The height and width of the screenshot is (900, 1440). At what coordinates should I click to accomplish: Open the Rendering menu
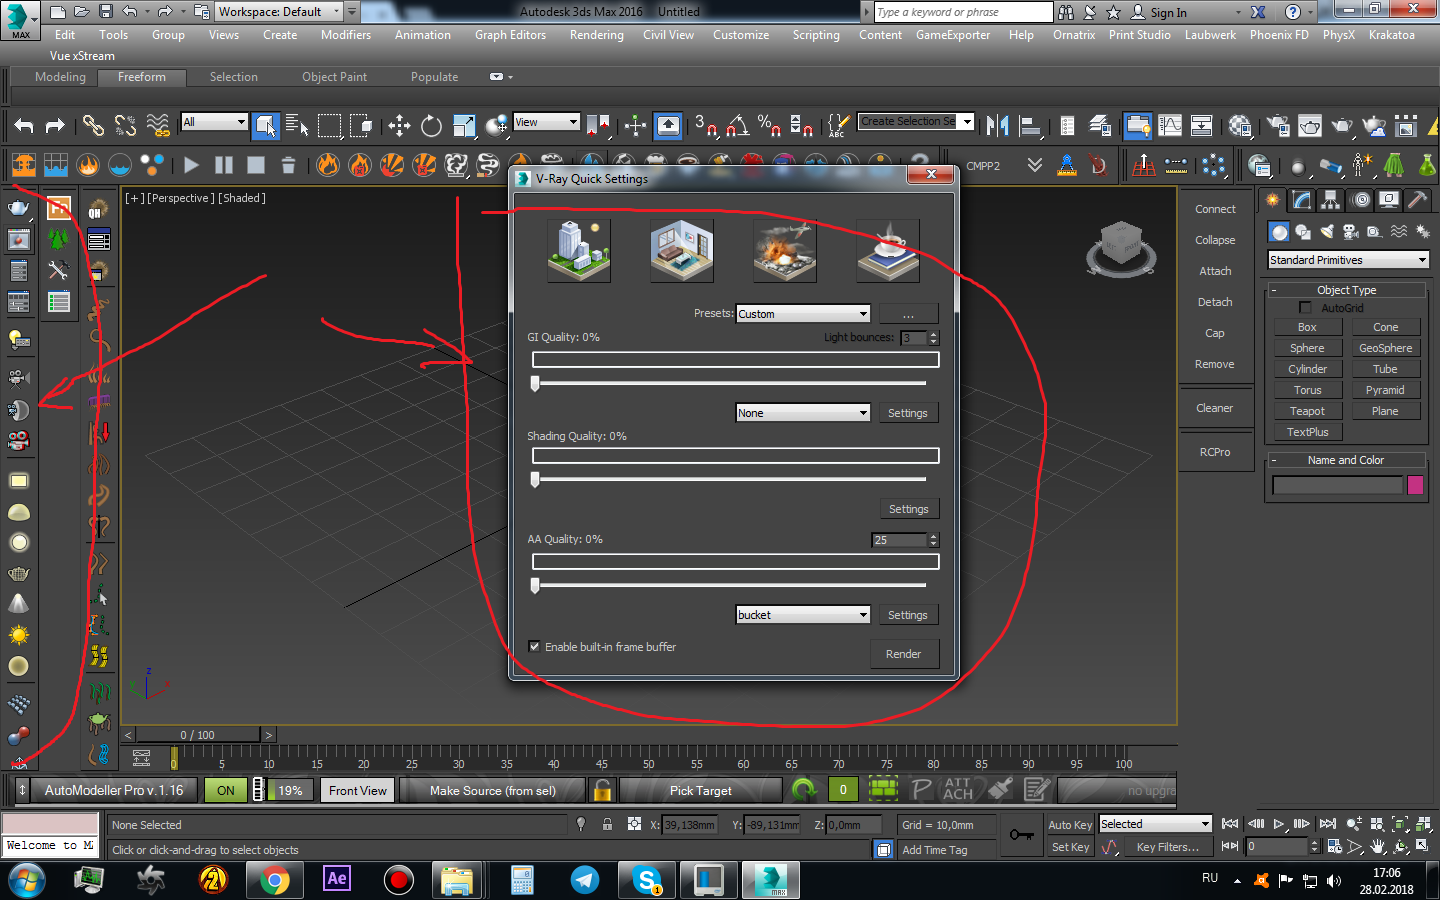click(x=596, y=35)
